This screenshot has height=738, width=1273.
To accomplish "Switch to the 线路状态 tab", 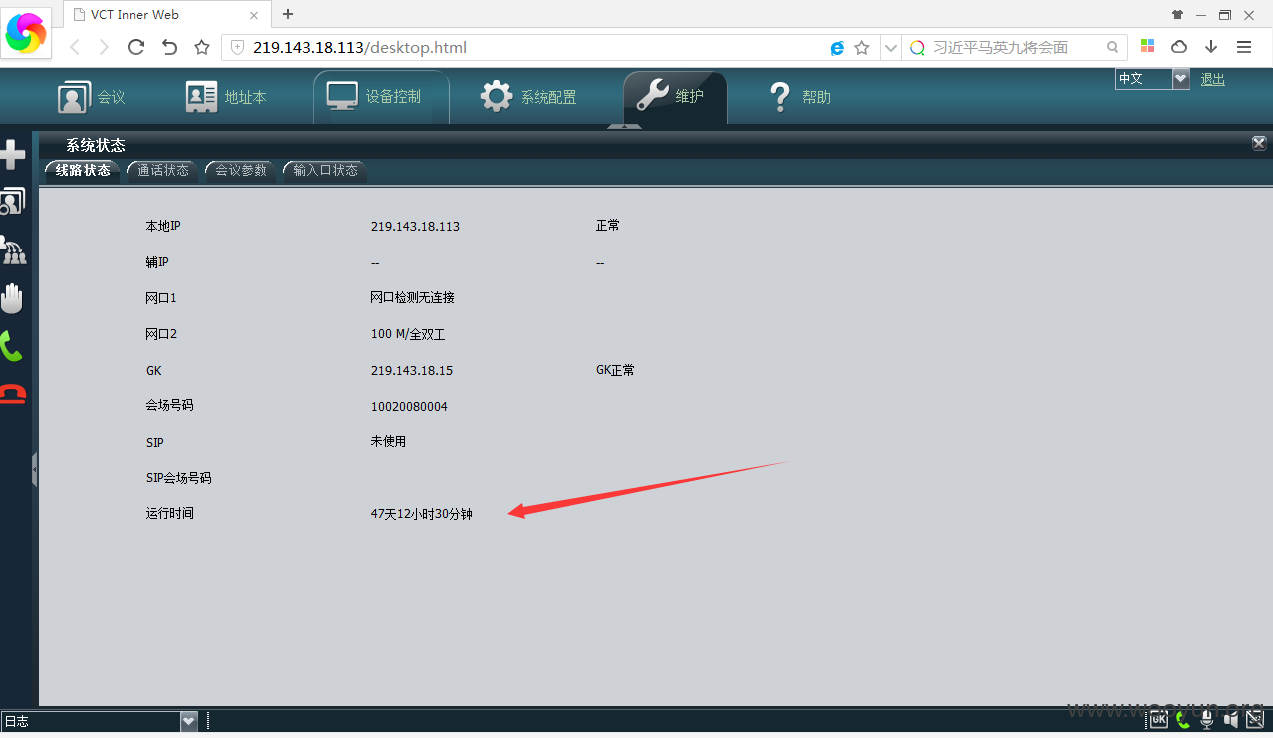I will 83,171.
